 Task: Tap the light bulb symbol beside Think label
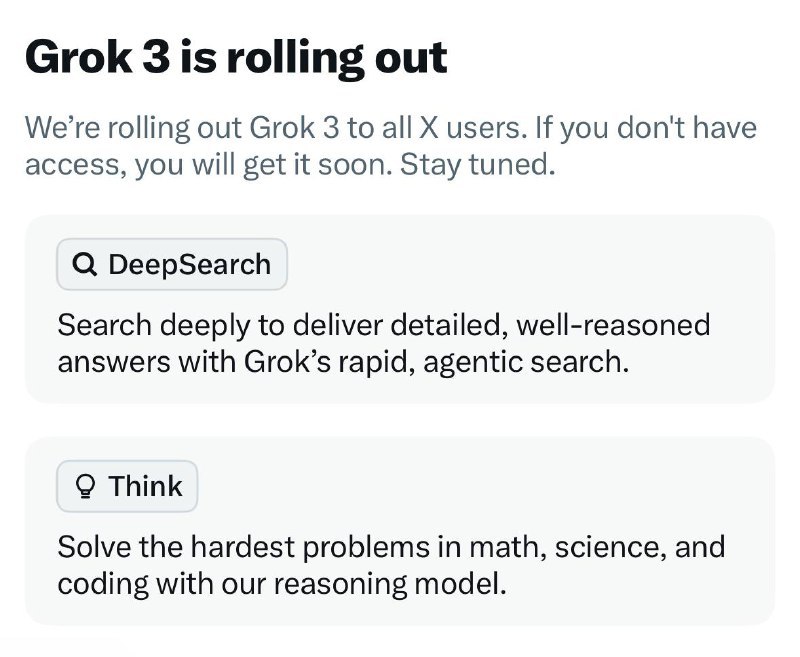(x=84, y=487)
